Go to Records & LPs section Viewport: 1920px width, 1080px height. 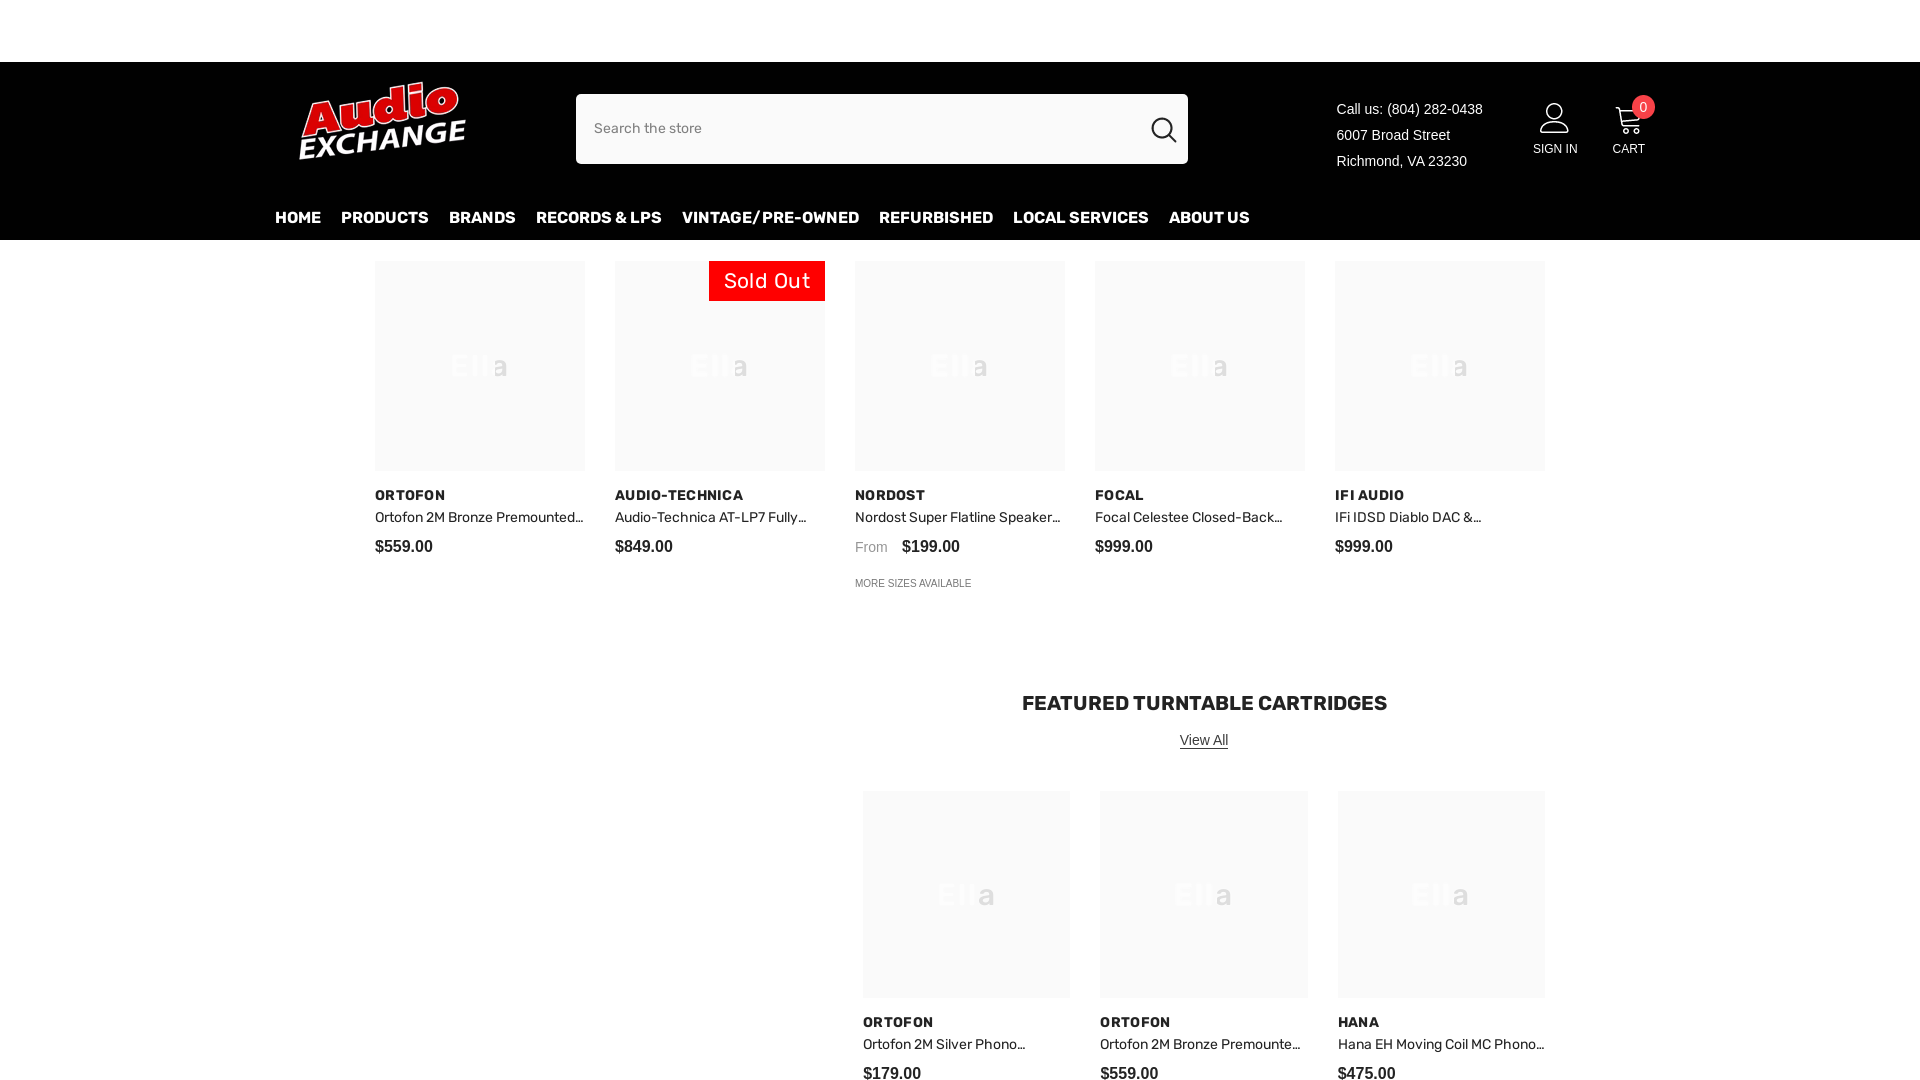[598, 218]
